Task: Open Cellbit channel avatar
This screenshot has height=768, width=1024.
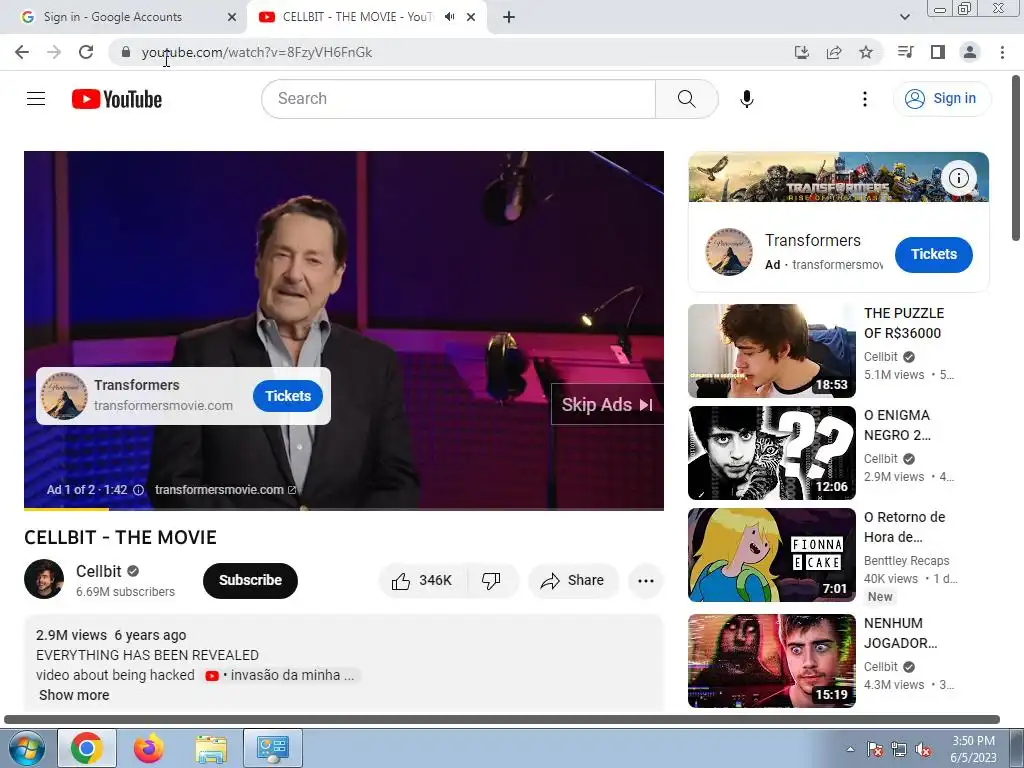Action: pos(44,579)
